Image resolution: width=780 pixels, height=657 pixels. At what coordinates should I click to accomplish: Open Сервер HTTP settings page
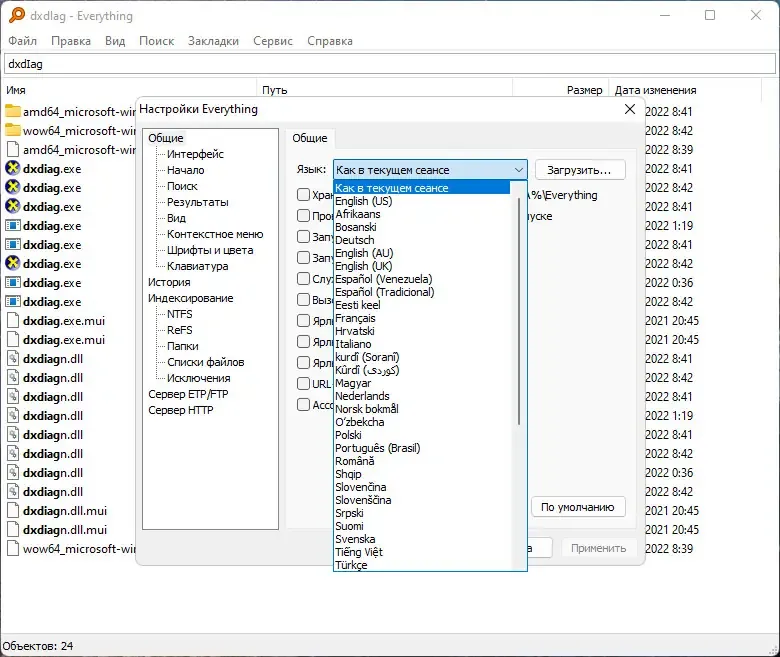coord(181,410)
